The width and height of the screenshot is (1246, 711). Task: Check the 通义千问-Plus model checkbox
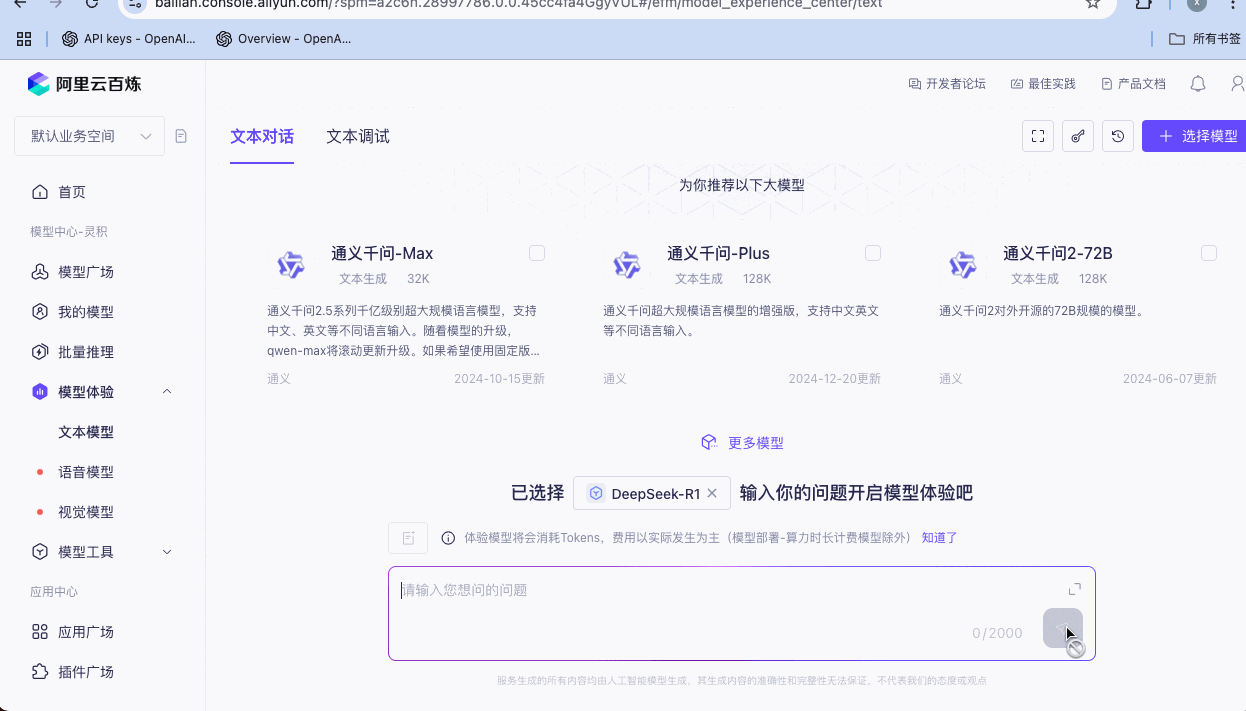(873, 253)
